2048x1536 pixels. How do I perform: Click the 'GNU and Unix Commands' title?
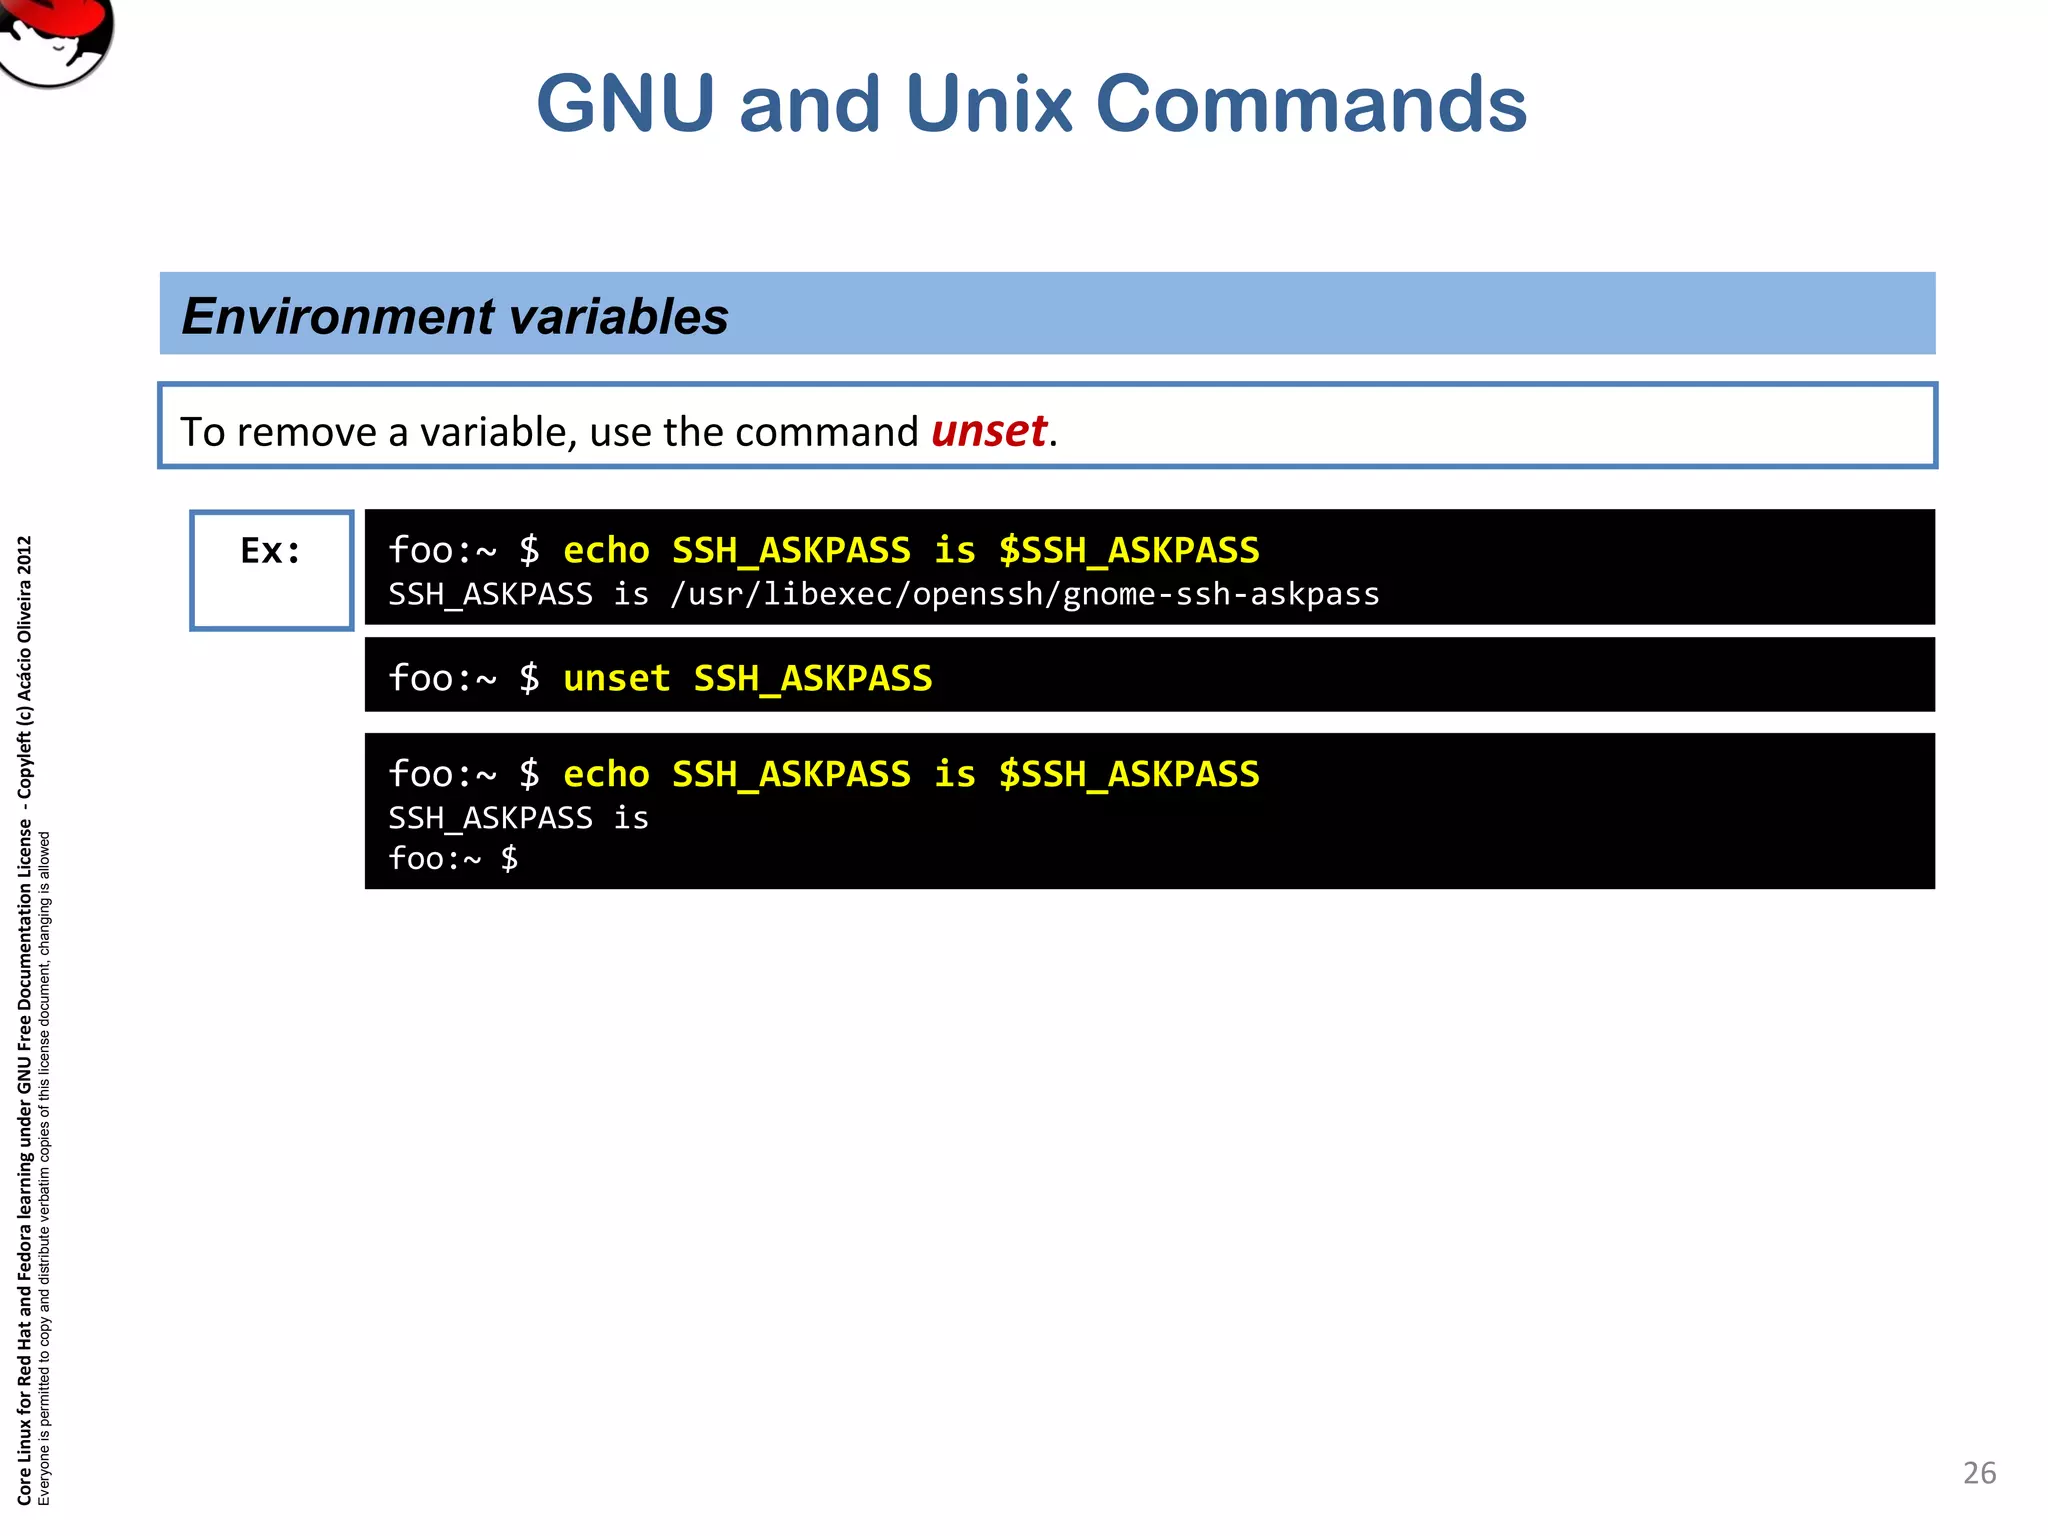(x=1031, y=104)
